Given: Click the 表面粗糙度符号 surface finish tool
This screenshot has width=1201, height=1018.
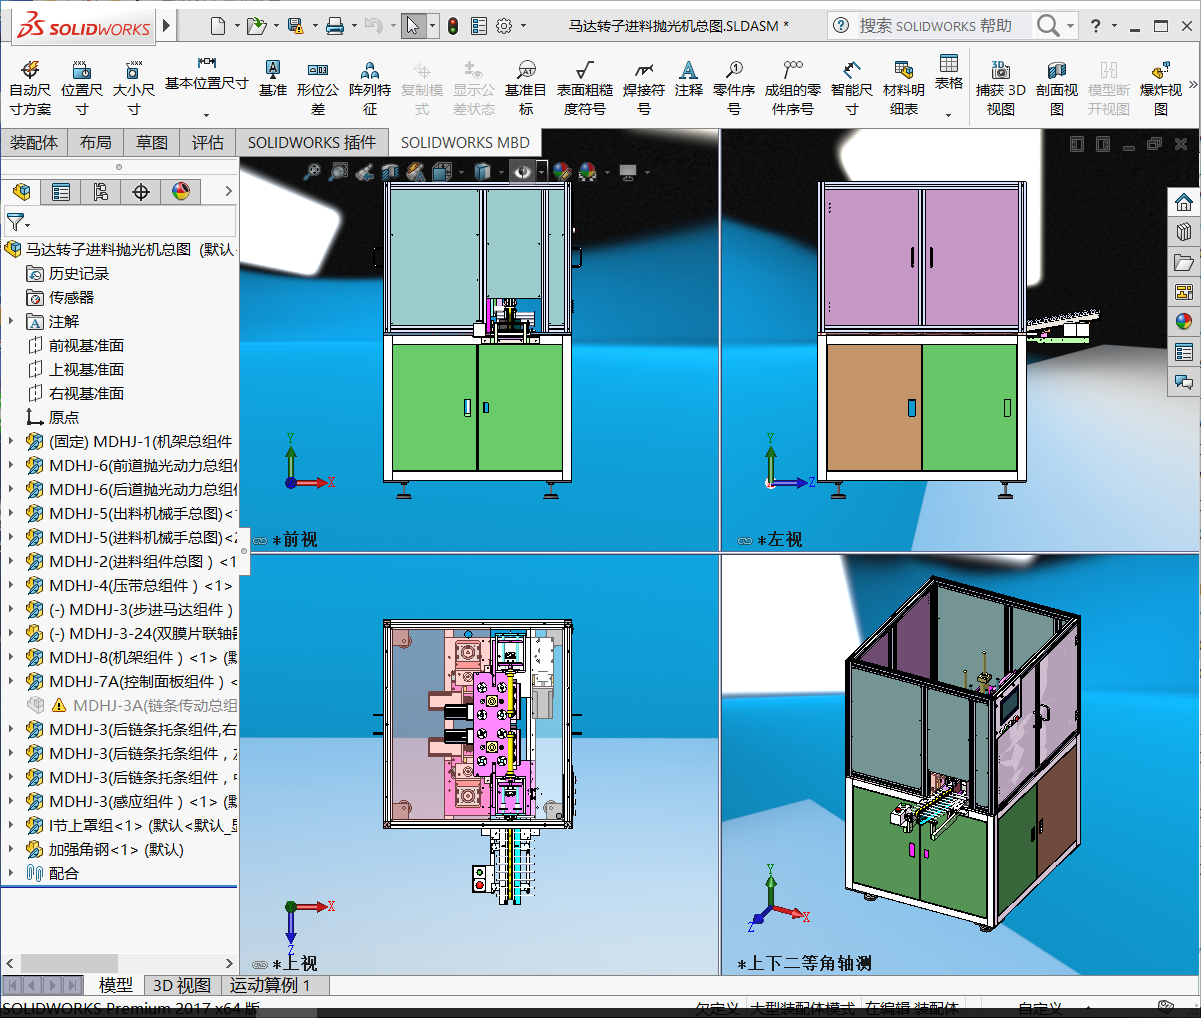Looking at the screenshot, I should (x=585, y=87).
